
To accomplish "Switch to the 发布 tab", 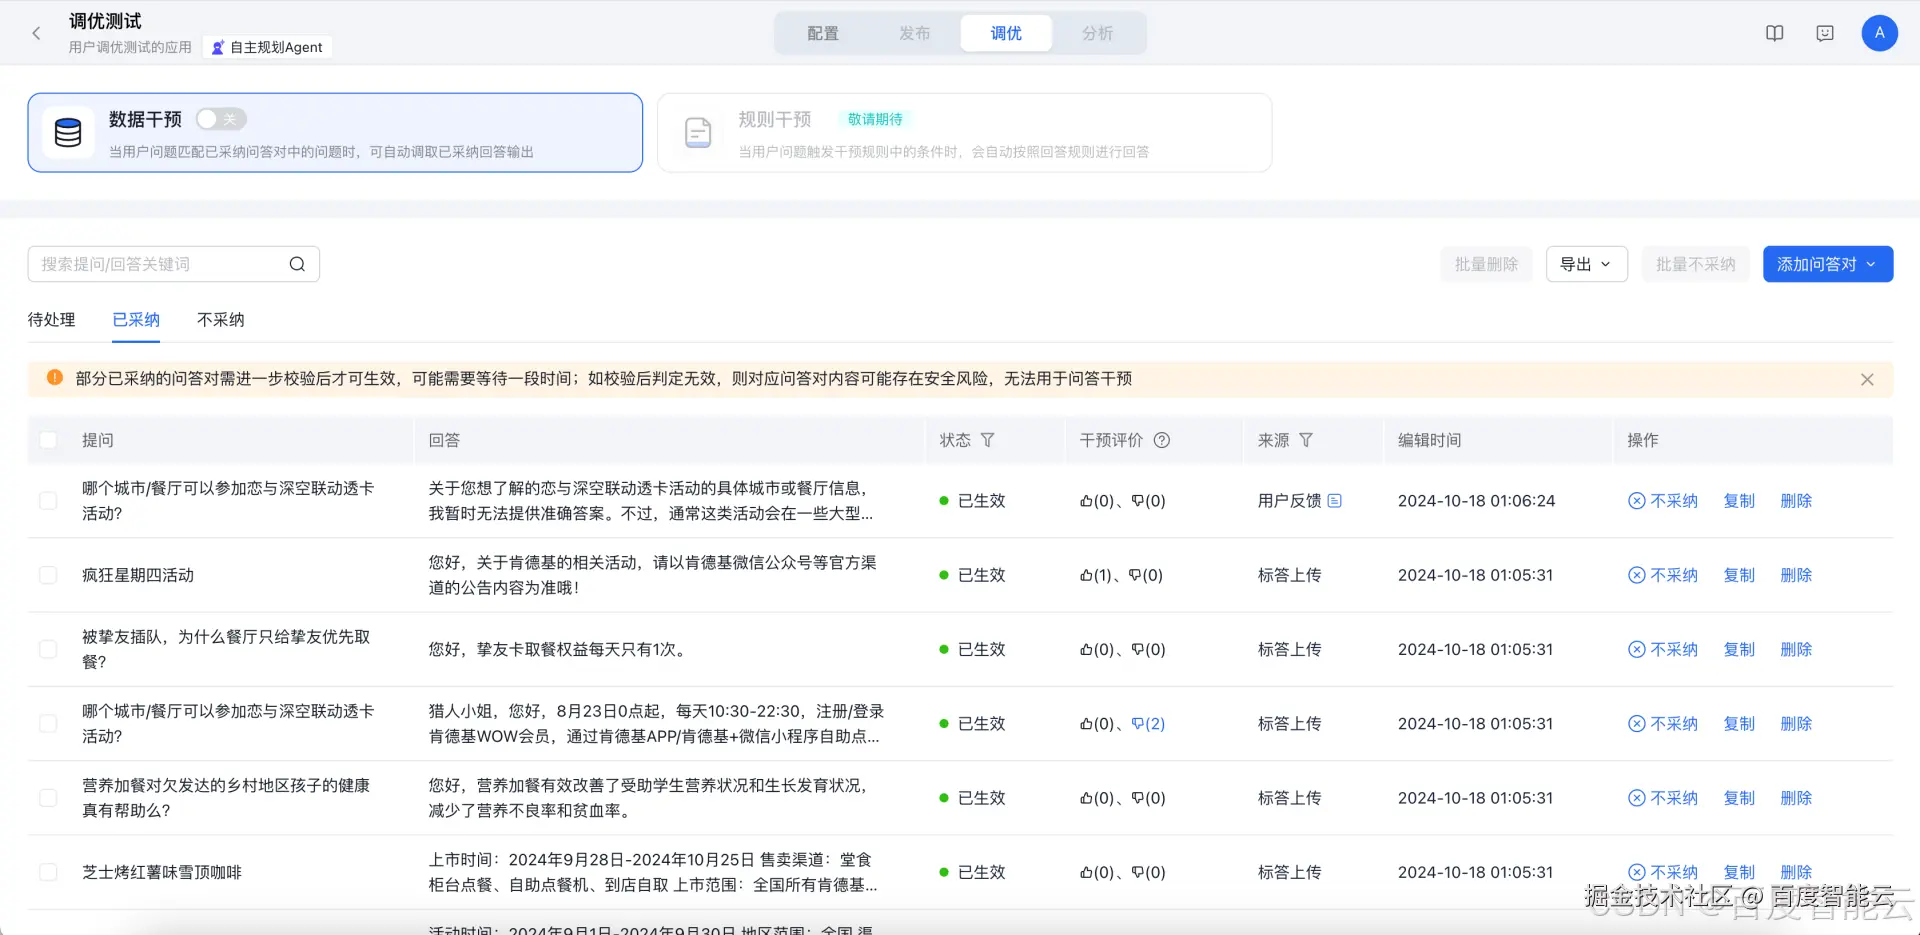I will tap(914, 33).
